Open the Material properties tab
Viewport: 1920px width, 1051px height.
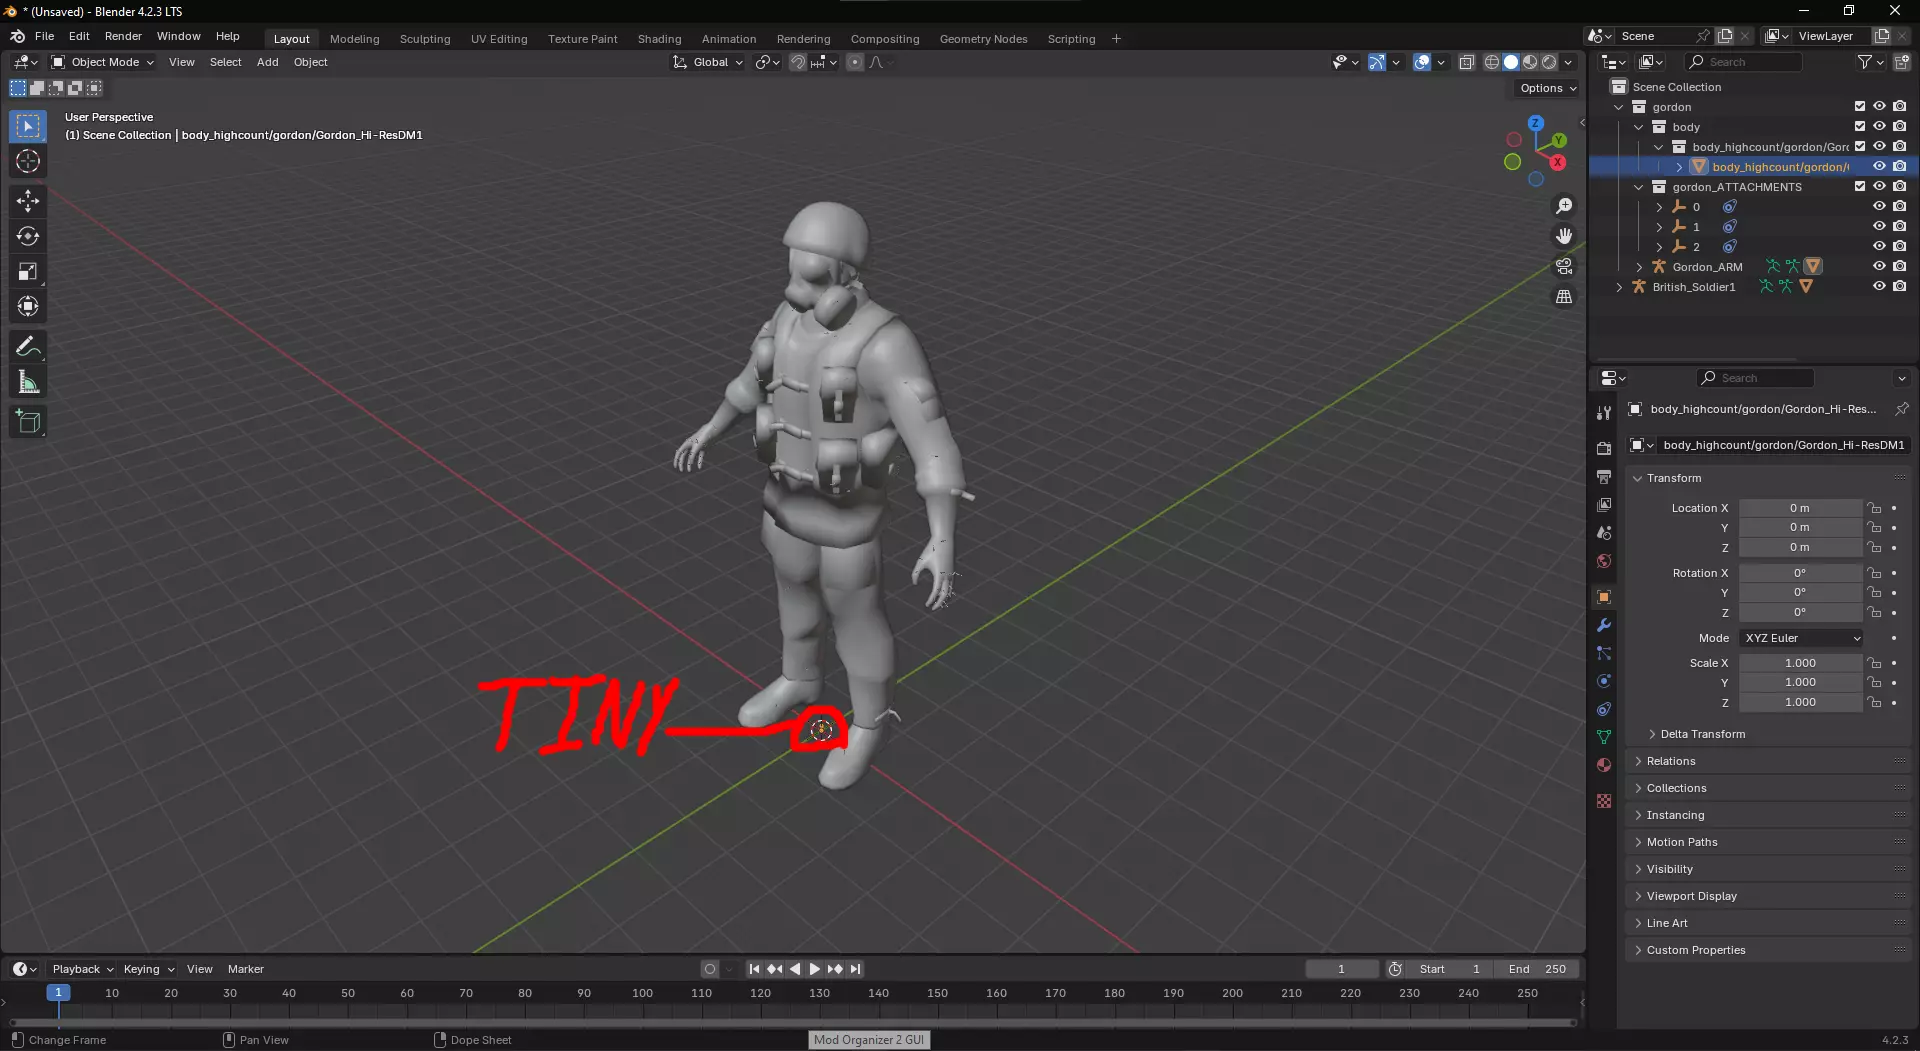(1604, 765)
